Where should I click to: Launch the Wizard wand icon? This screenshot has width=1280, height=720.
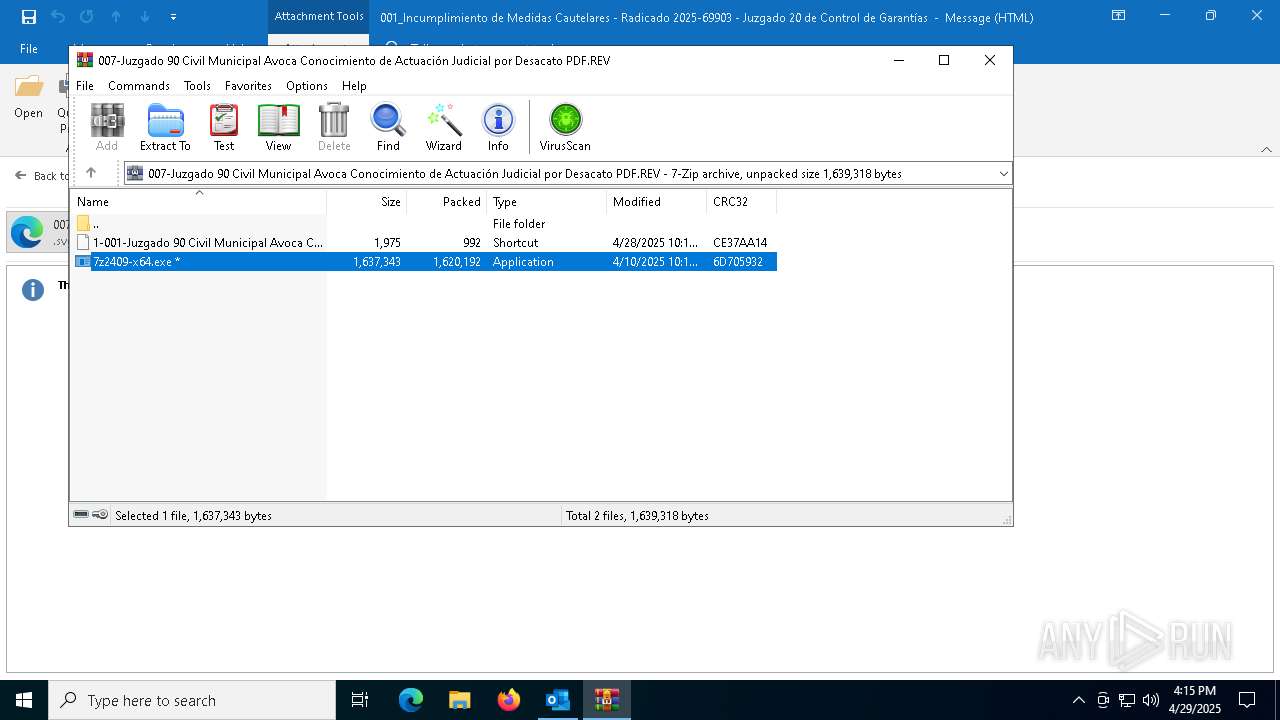coord(444,127)
